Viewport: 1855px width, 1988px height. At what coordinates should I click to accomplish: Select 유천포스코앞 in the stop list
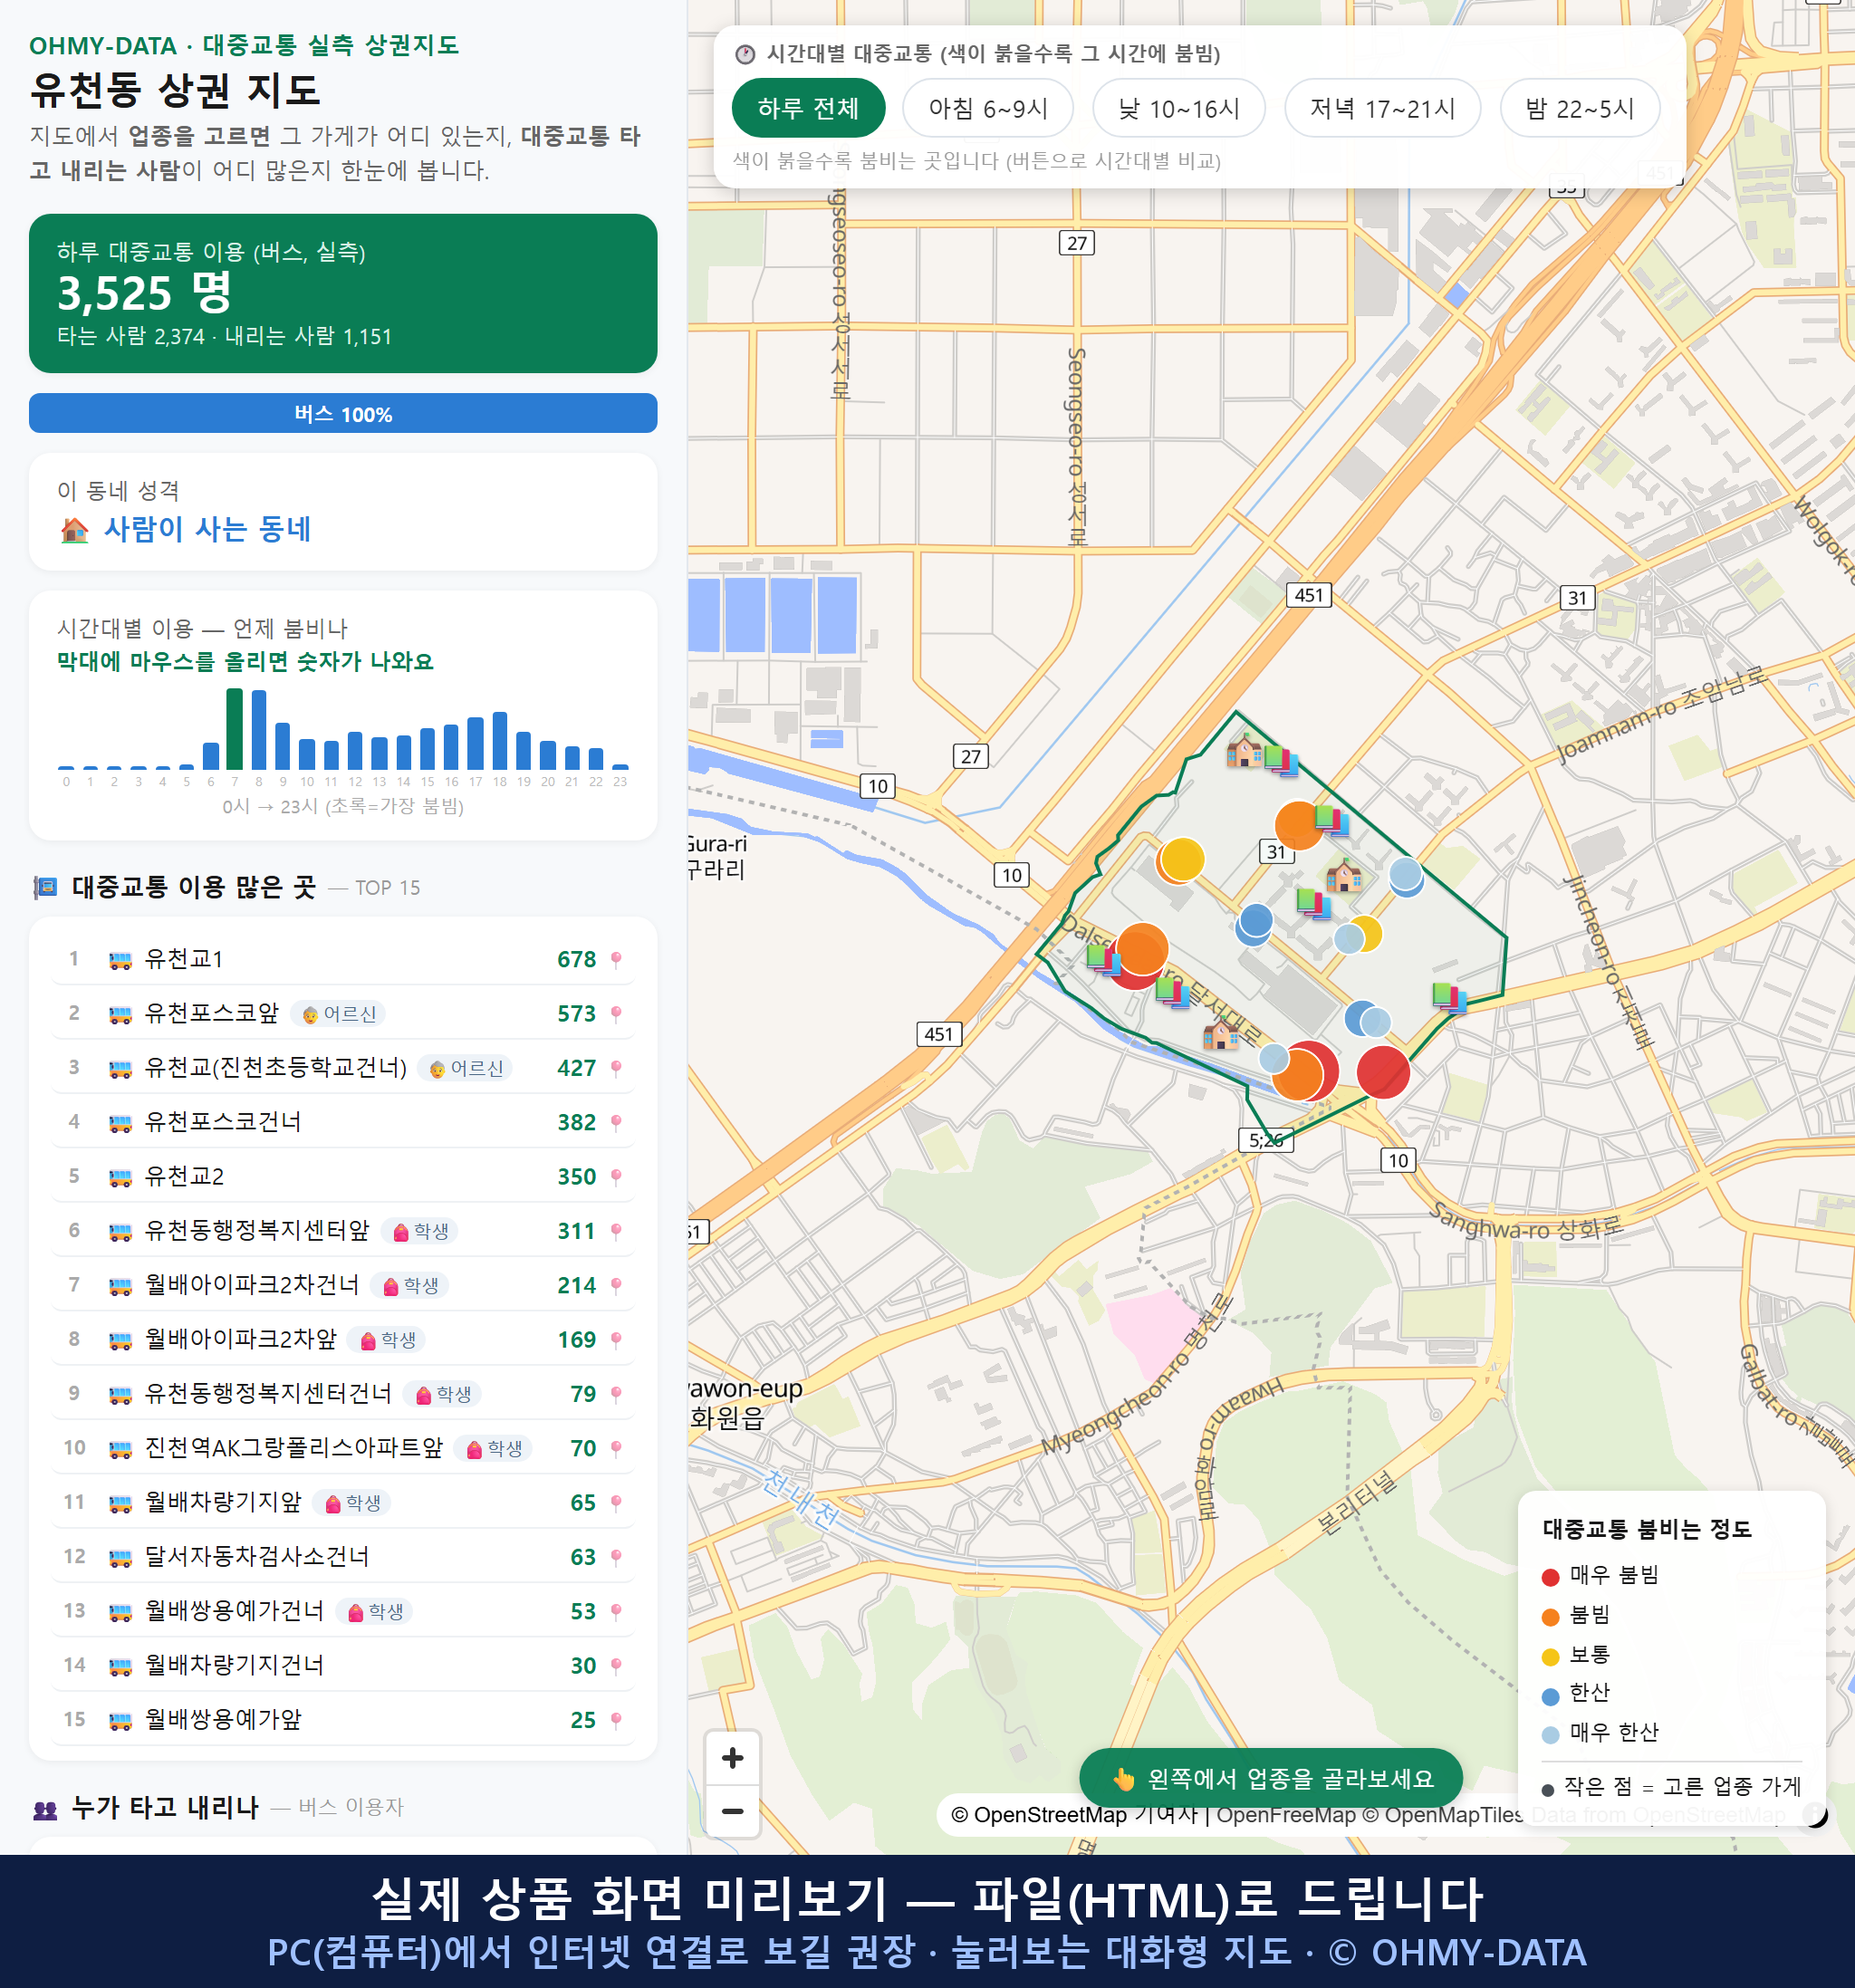pos(343,1014)
